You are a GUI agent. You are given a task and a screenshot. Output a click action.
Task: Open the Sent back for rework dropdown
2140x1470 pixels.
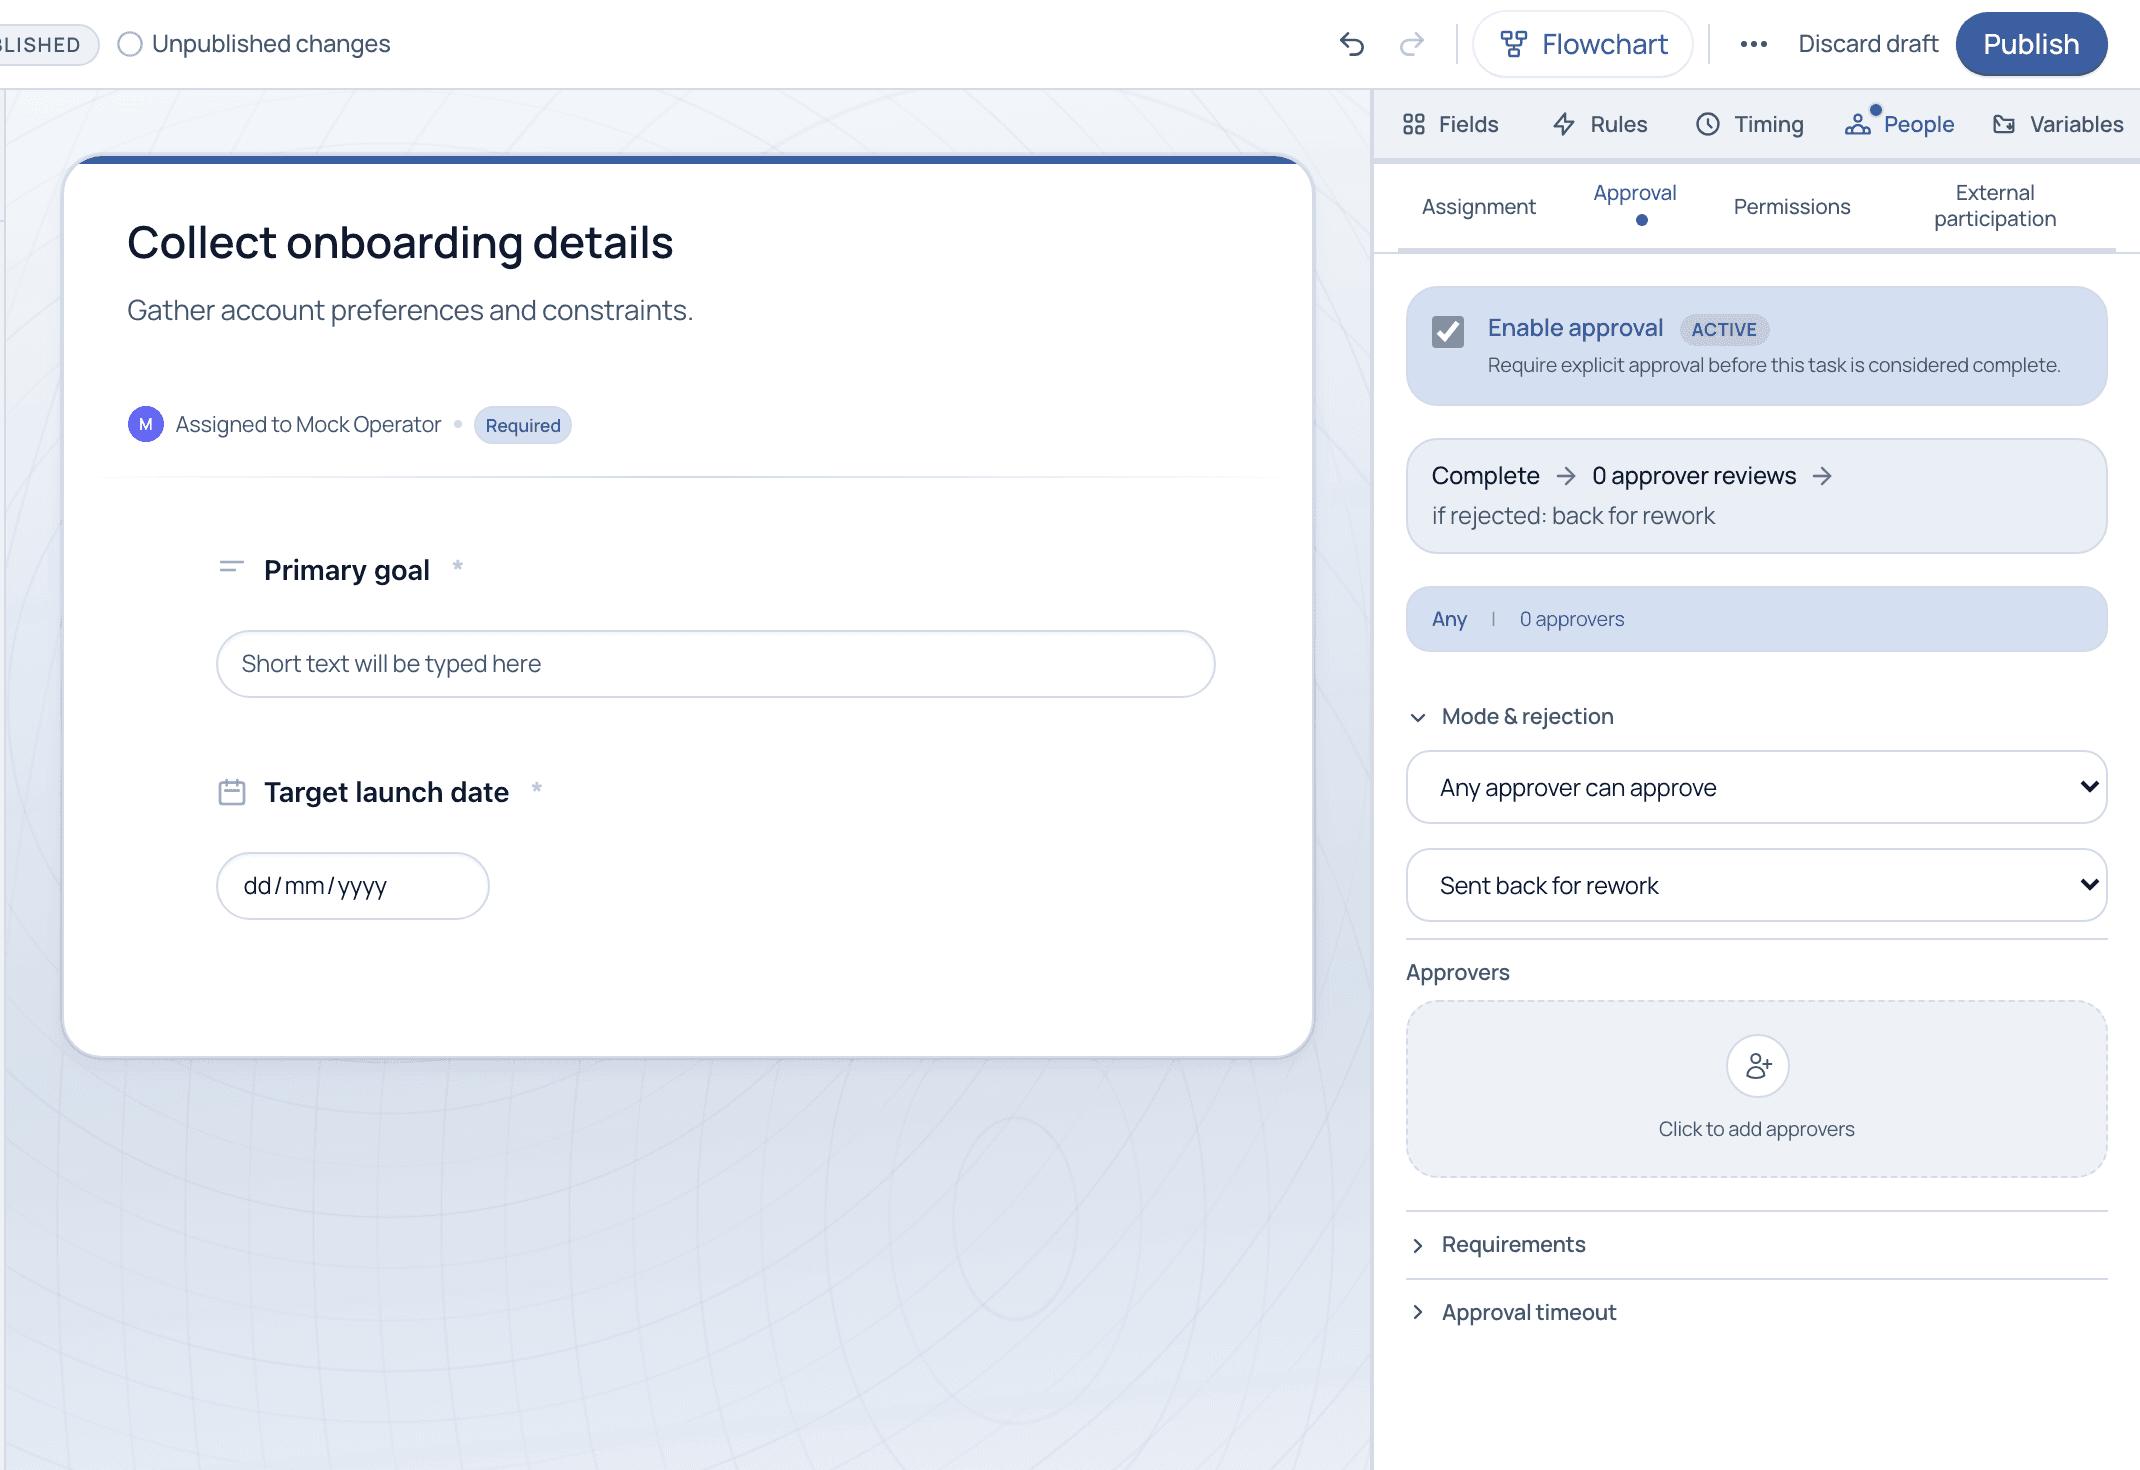(x=1757, y=885)
